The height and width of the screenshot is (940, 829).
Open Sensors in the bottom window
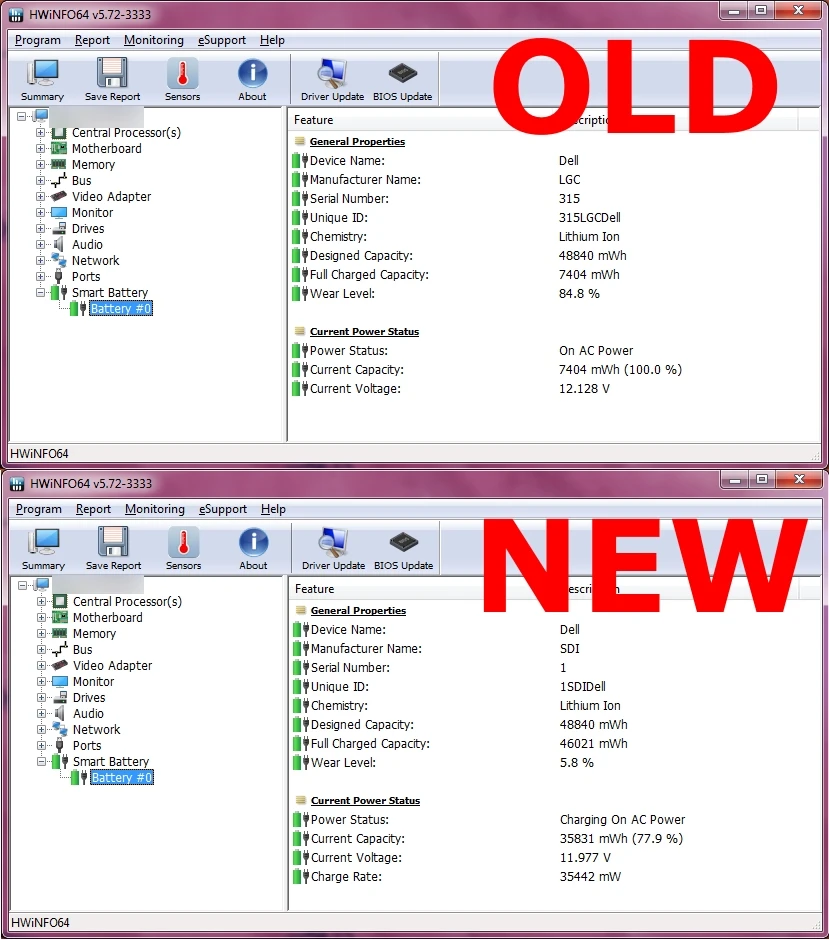183,549
